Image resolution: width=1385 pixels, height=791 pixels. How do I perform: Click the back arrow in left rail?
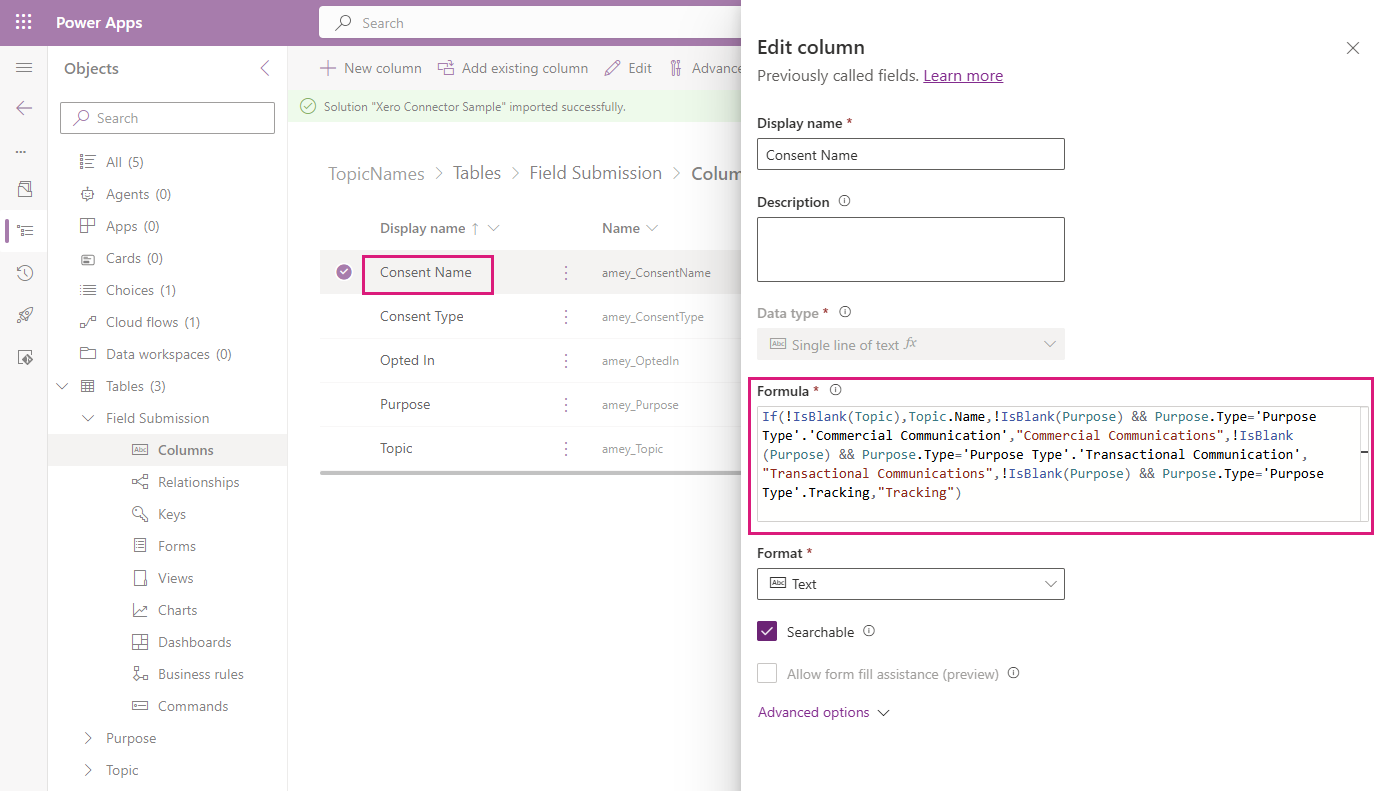click(x=24, y=108)
